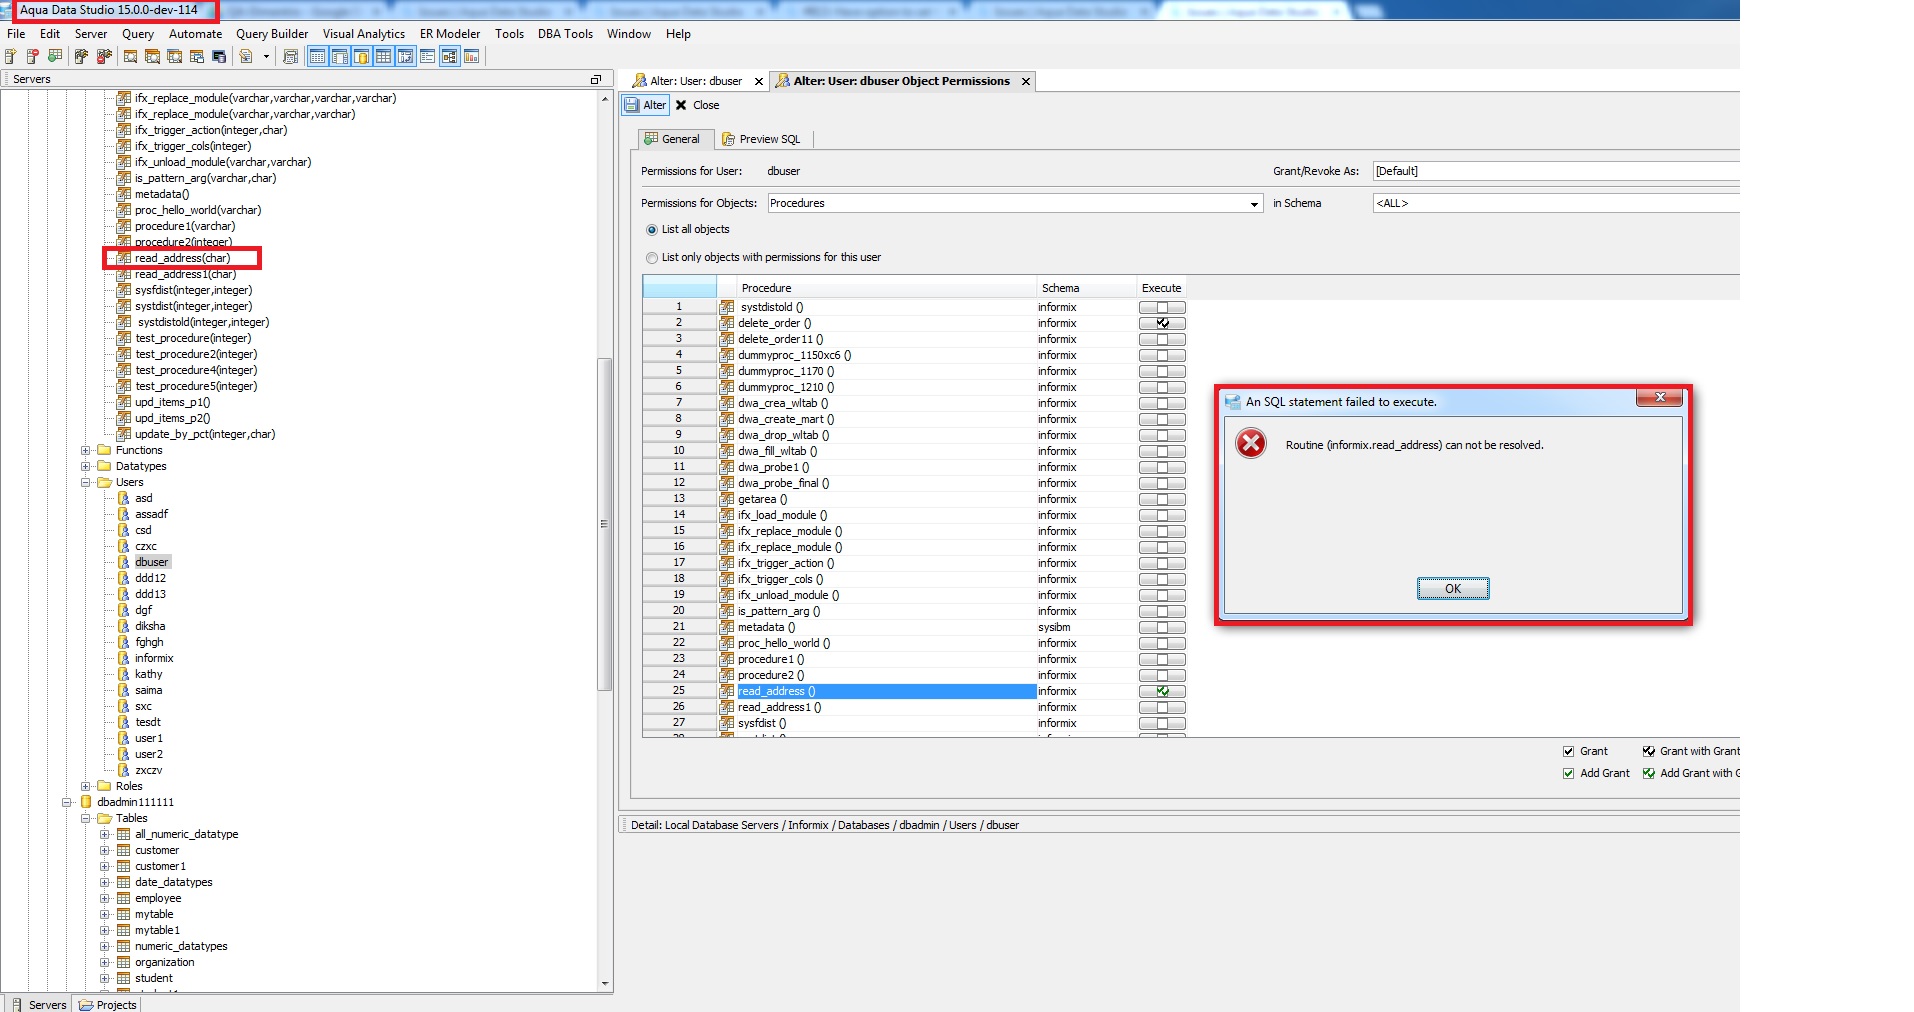Image resolution: width=1914 pixels, height=1012 pixels.
Task: Click the connect plug toolbar icon
Action: coord(81,56)
